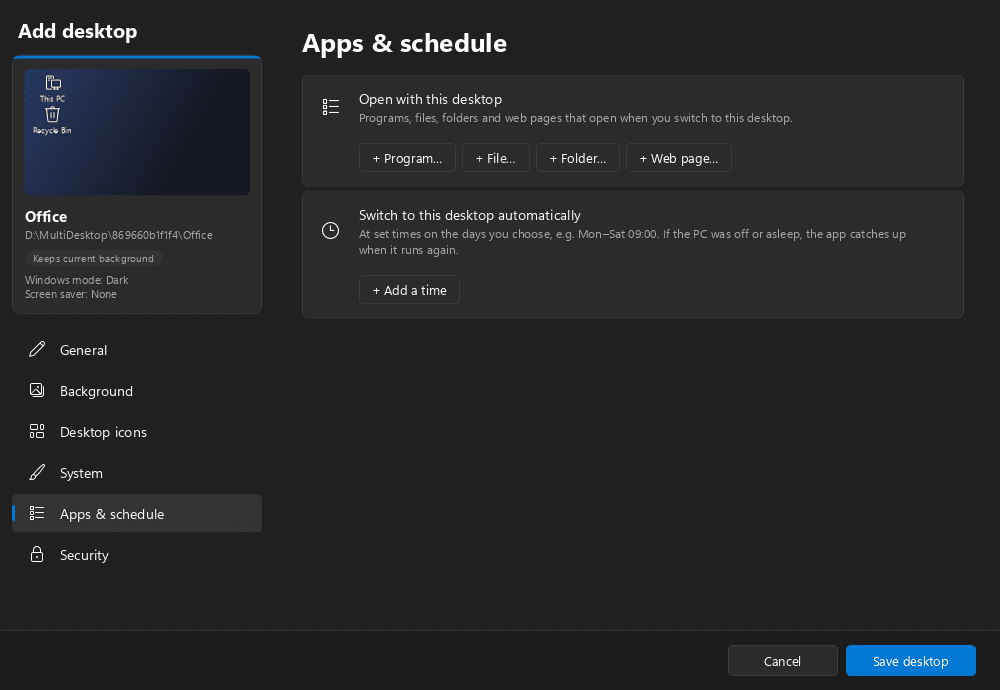This screenshot has width=1000, height=690.
Task: Click the list icon in Open with this desktop
Action: pyautogui.click(x=330, y=106)
